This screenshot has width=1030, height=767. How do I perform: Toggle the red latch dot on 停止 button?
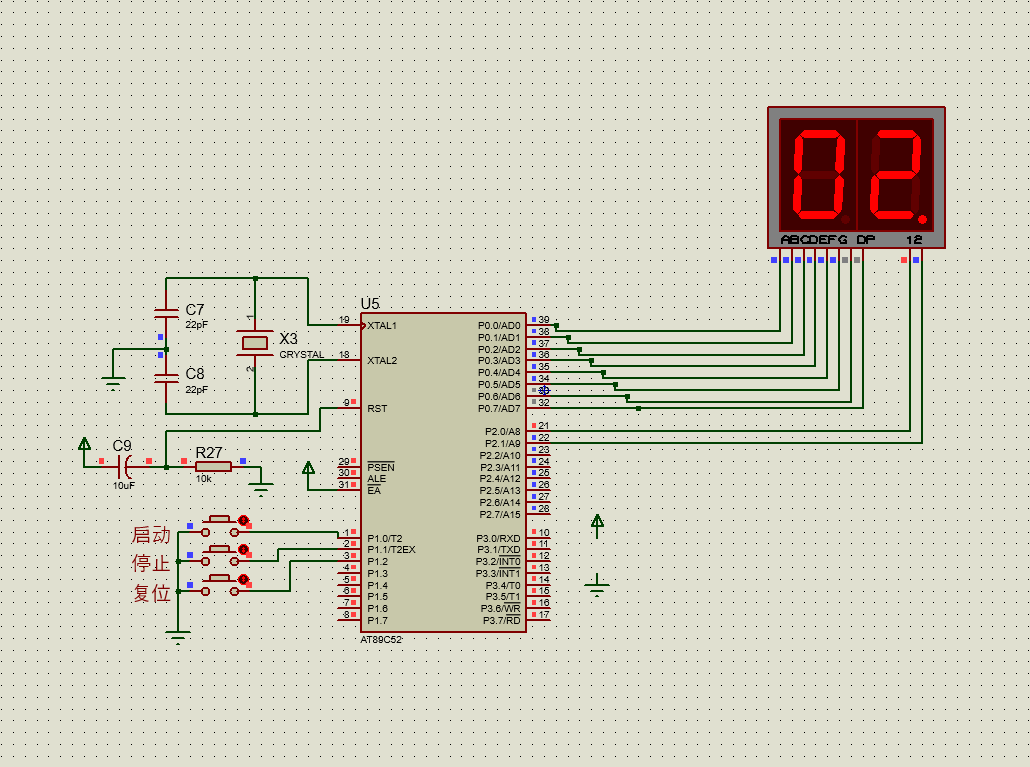(244, 550)
